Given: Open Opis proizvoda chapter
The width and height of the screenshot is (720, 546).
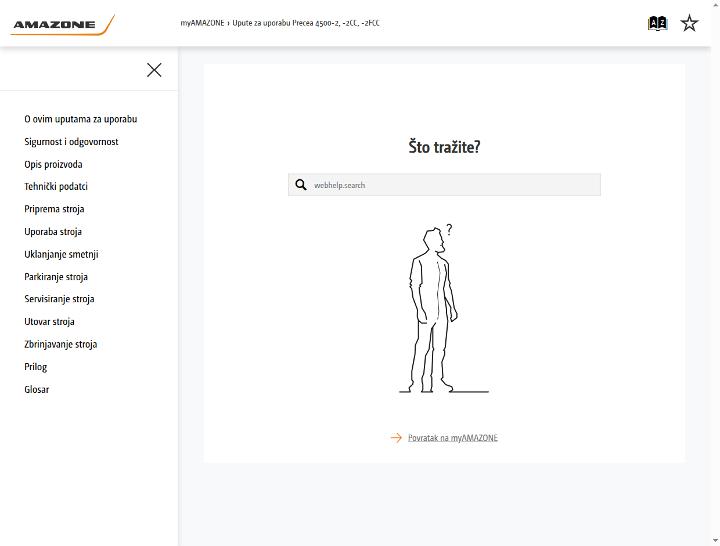Looking at the screenshot, I should click(x=53, y=164).
